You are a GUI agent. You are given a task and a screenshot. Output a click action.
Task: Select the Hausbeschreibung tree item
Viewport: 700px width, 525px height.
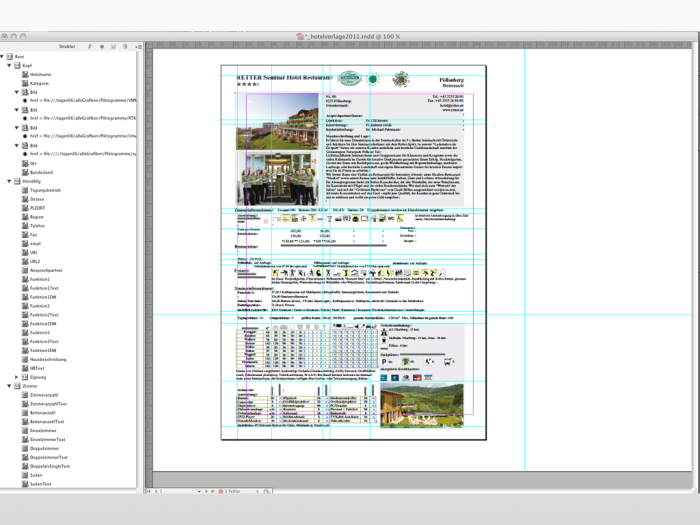[48, 359]
